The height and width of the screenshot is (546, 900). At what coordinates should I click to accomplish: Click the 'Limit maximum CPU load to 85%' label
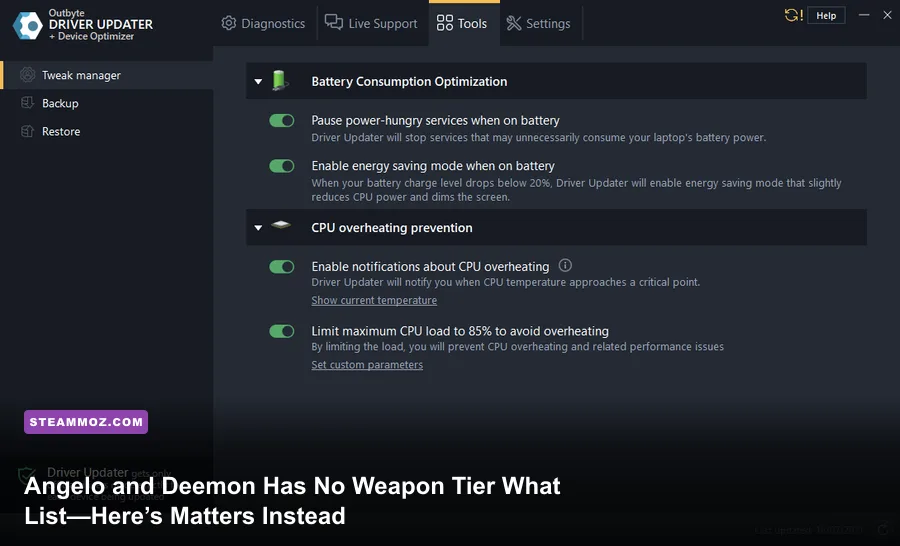(x=460, y=331)
